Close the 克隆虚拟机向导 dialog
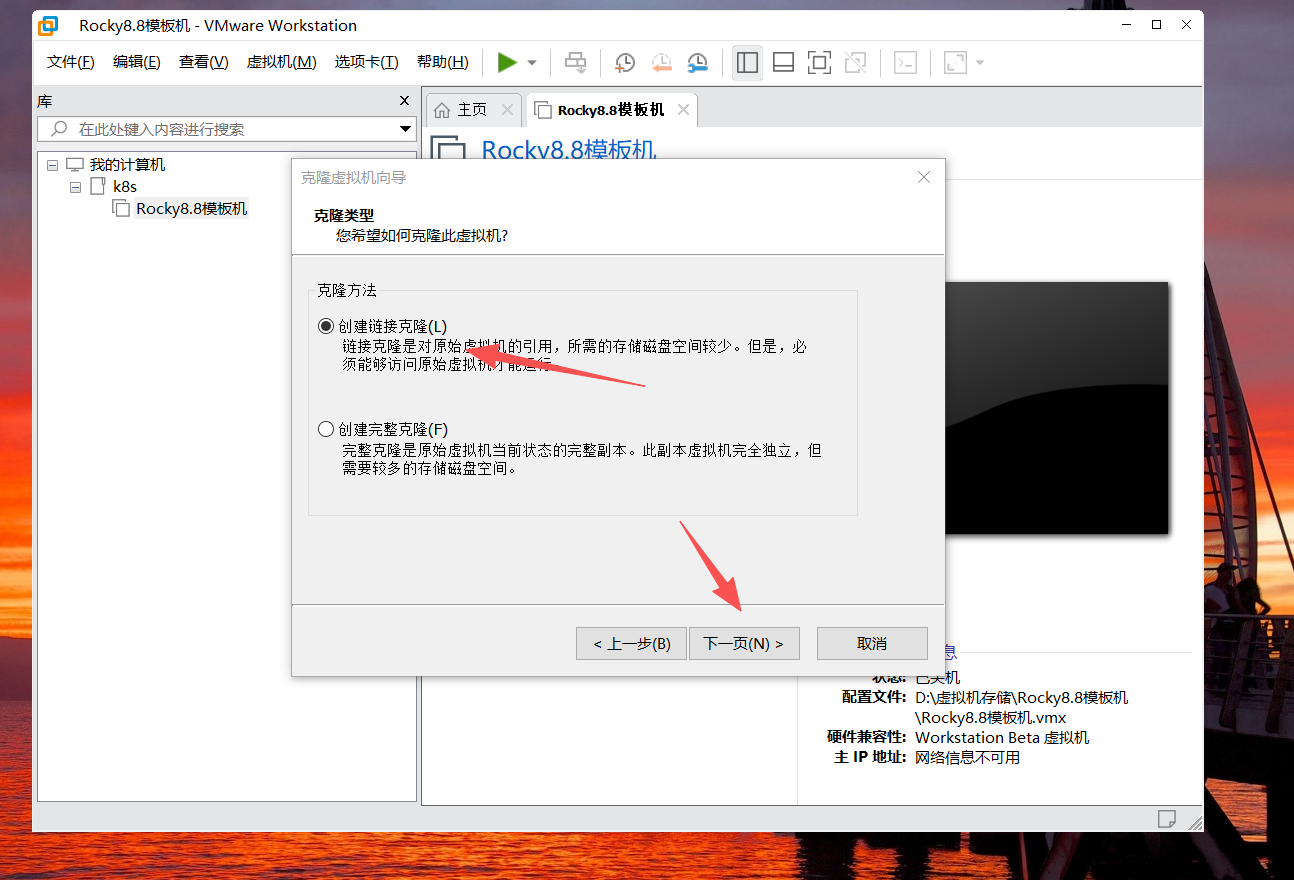Viewport: 1294px width, 880px height. 924,177
